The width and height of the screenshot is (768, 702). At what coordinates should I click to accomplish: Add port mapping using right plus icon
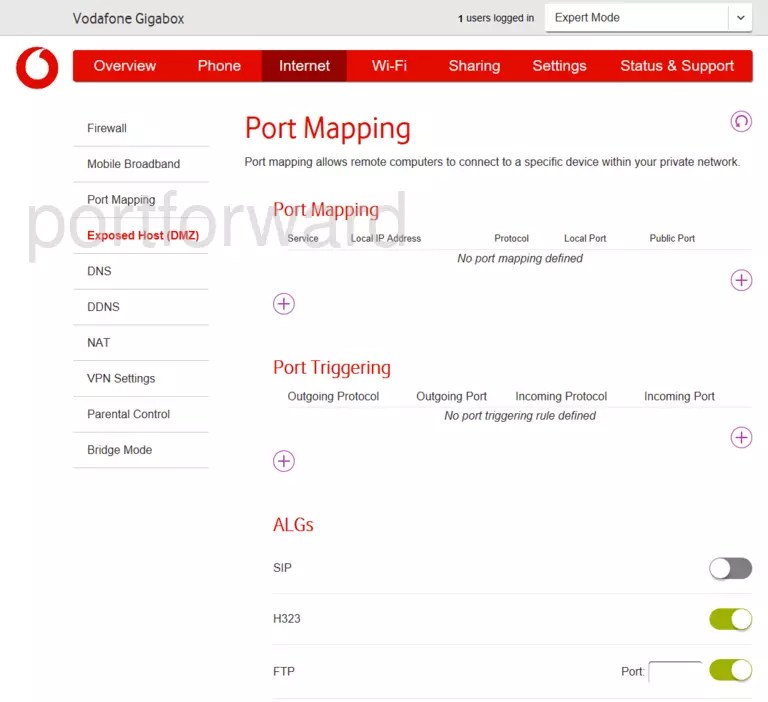741,280
